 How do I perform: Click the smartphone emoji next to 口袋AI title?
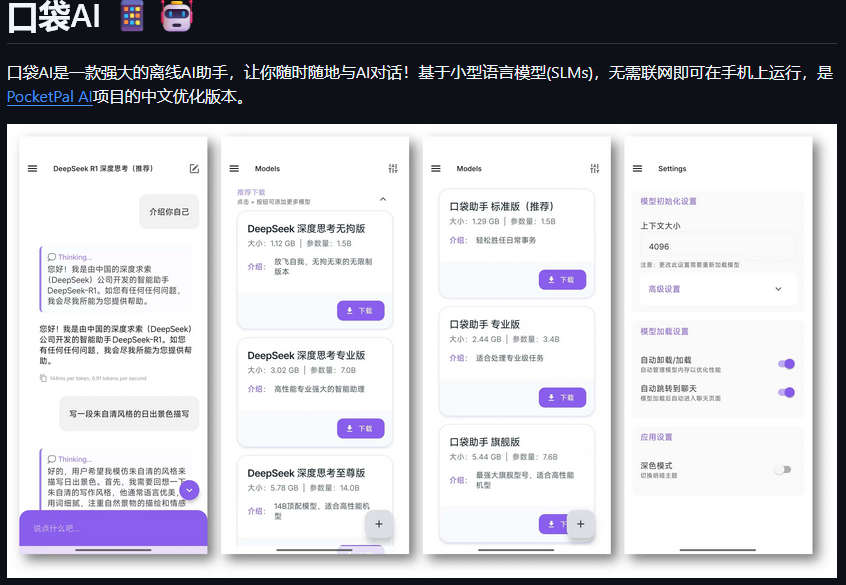[132, 16]
